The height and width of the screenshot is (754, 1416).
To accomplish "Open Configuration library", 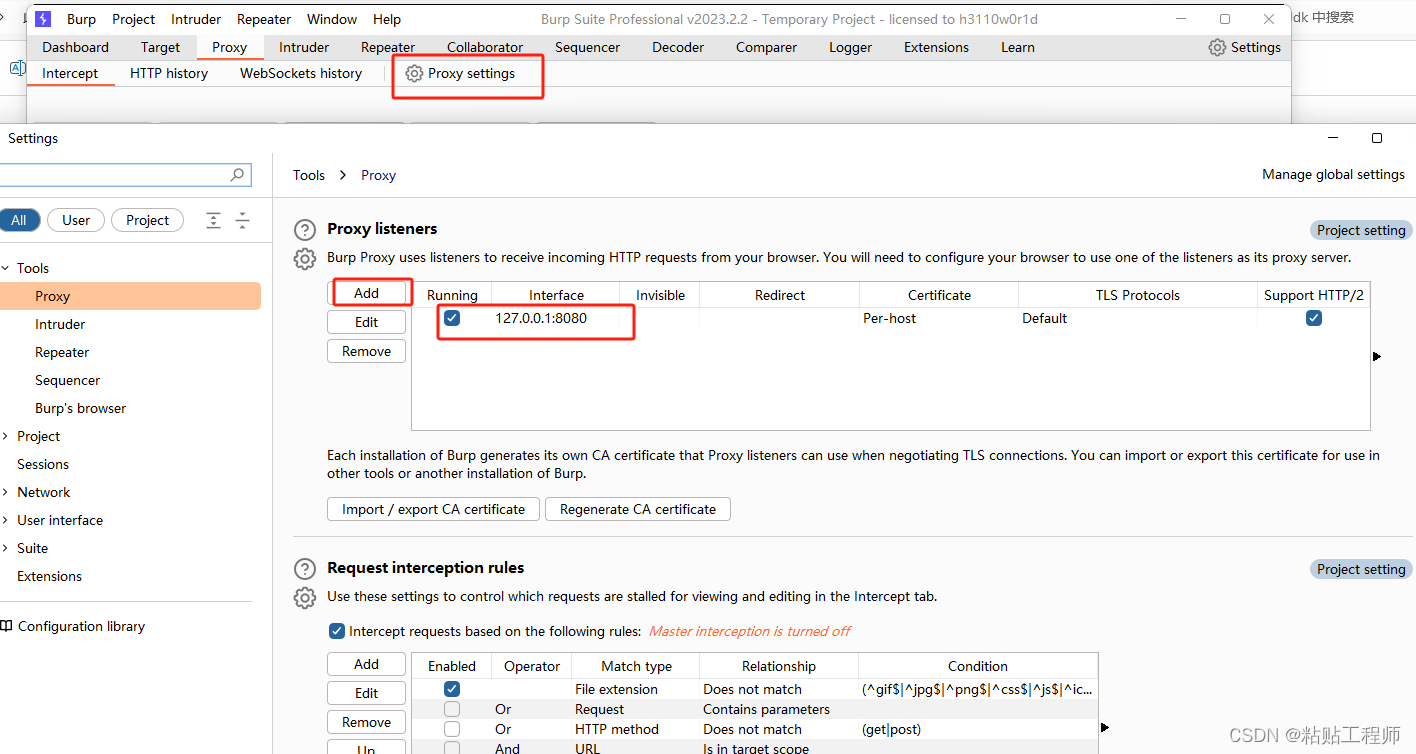I will [x=81, y=626].
